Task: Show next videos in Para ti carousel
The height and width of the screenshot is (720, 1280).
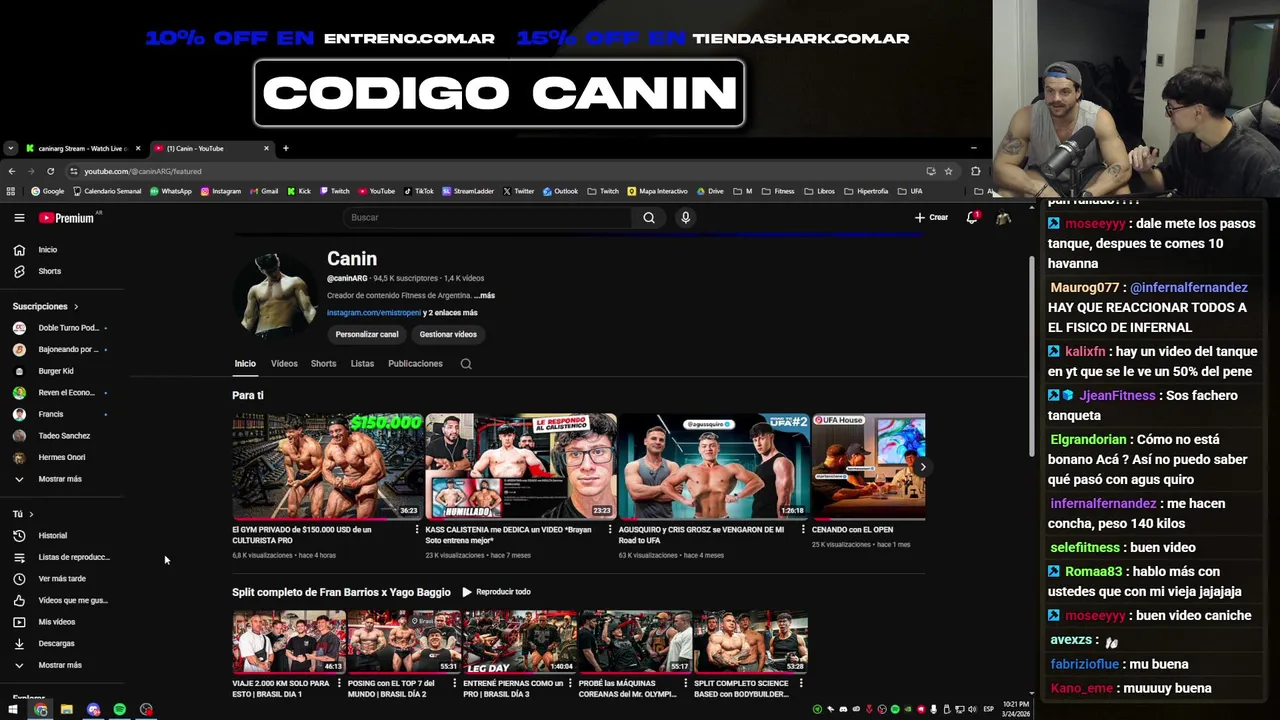Action: point(922,466)
